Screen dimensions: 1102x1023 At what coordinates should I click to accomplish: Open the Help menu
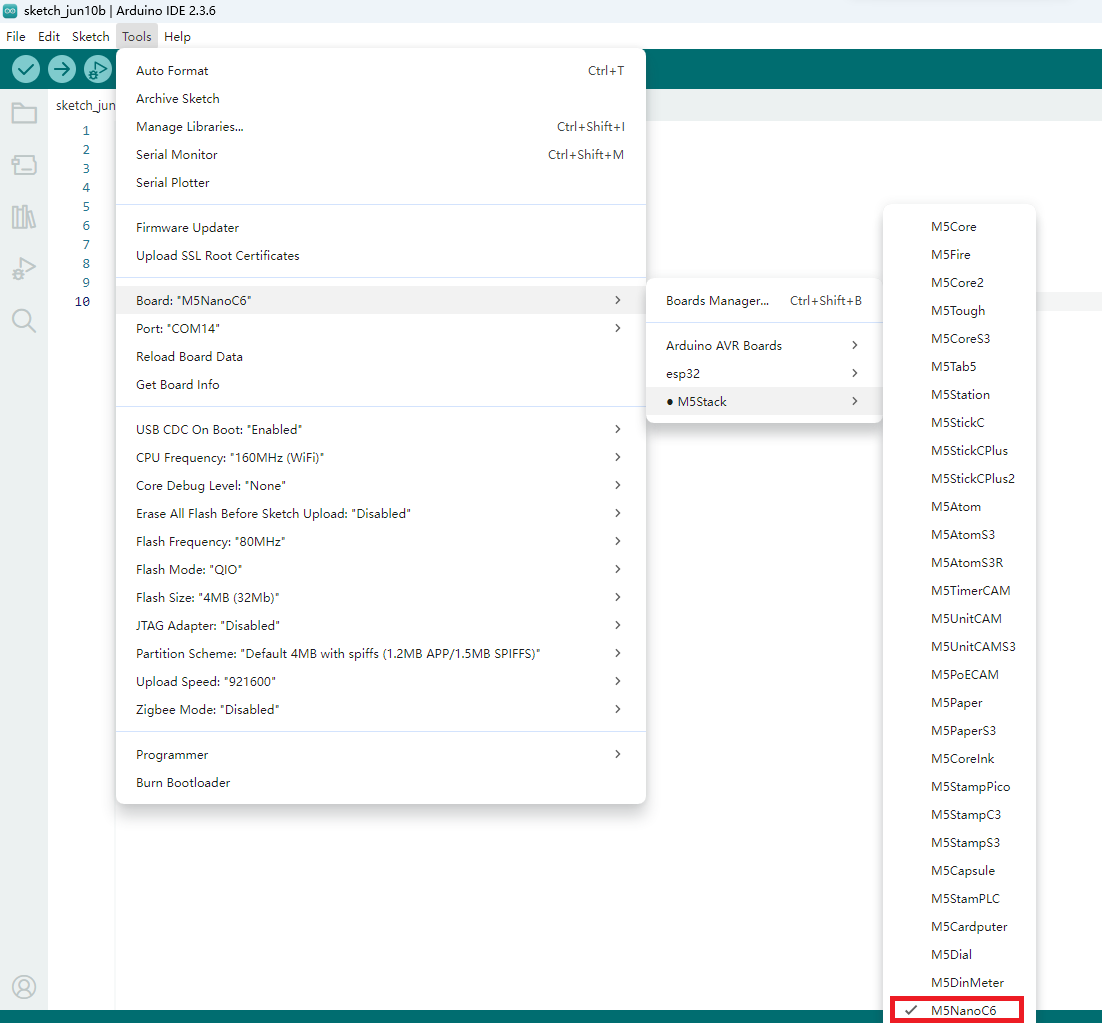coord(177,37)
